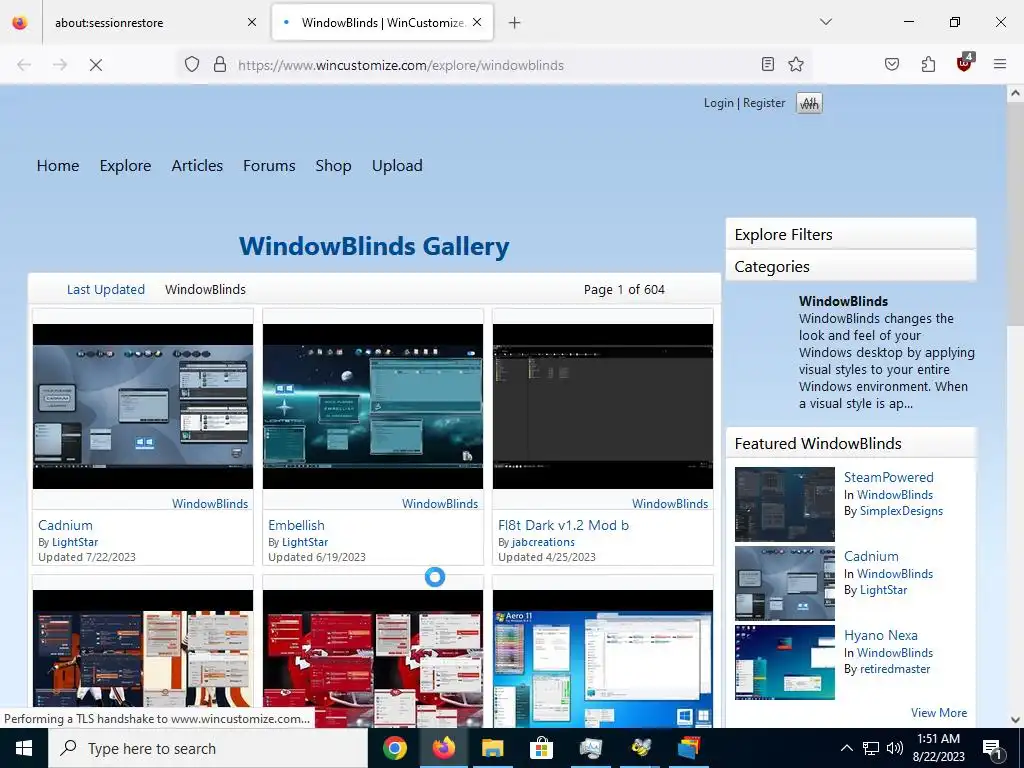Close the about:sessionrestore tab
1024x768 pixels.
(252, 22)
